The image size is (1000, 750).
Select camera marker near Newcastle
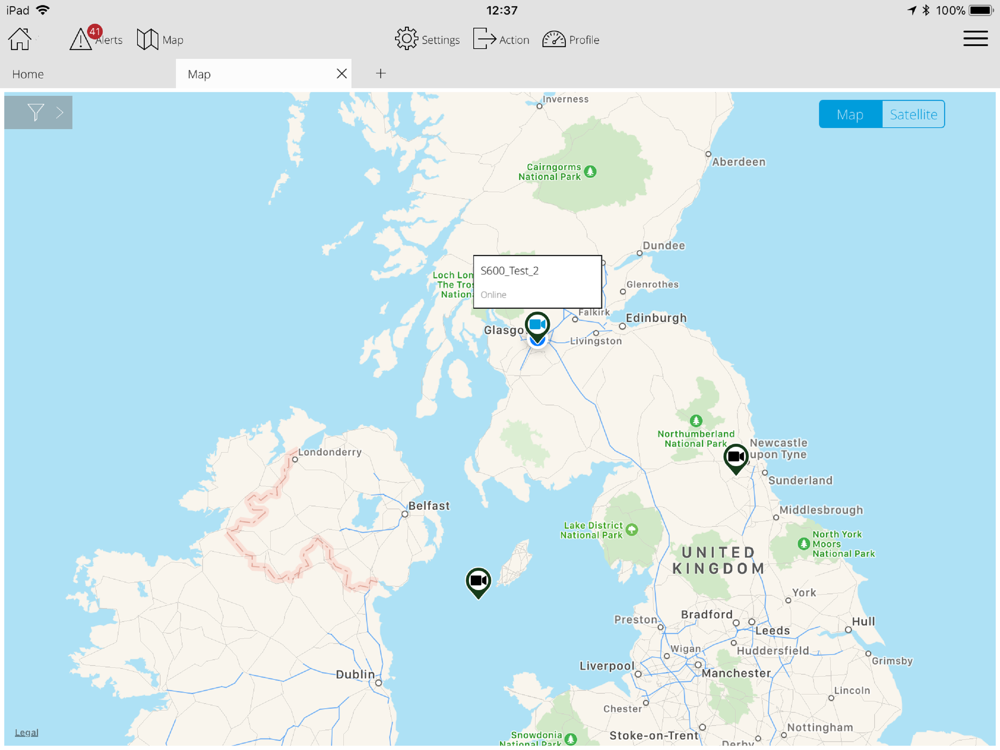tap(735, 458)
